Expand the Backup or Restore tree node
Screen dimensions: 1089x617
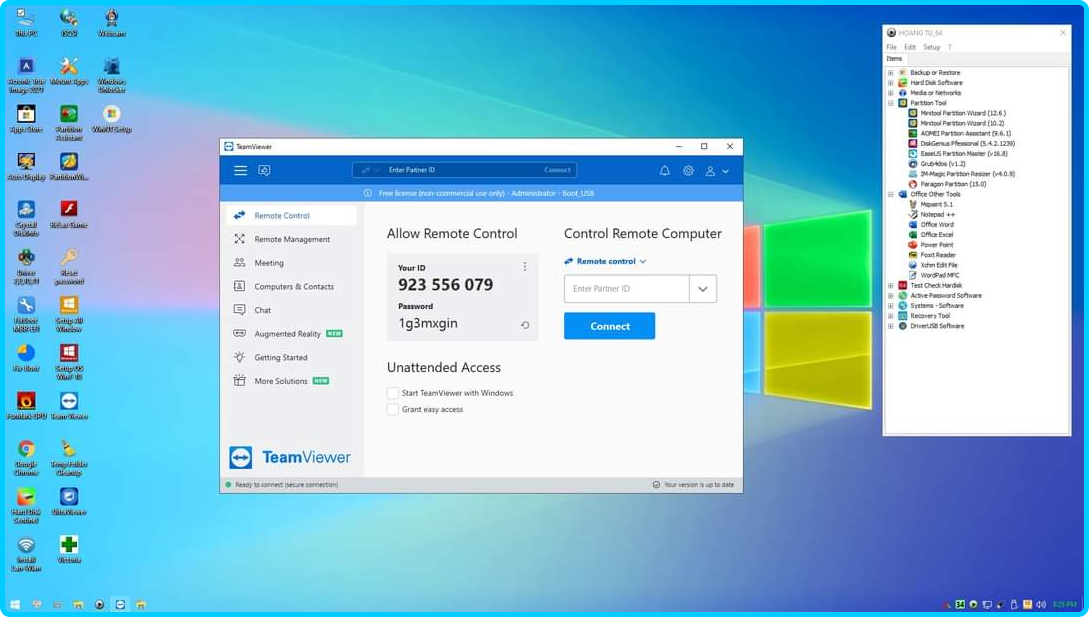(x=890, y=72)
